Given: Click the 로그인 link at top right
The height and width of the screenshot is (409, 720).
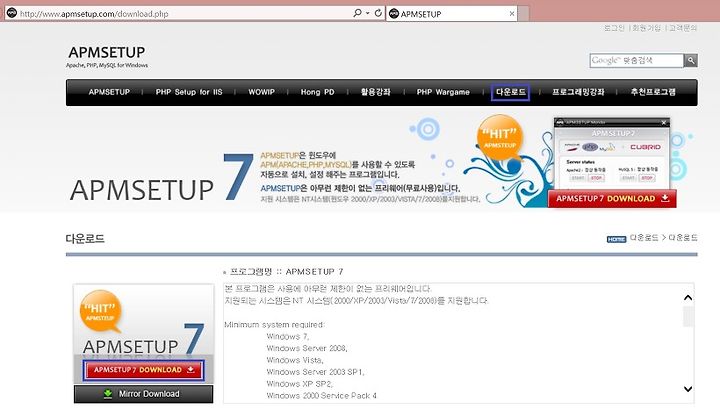Looking at the screenshot, I should click(x=614, y=28).
